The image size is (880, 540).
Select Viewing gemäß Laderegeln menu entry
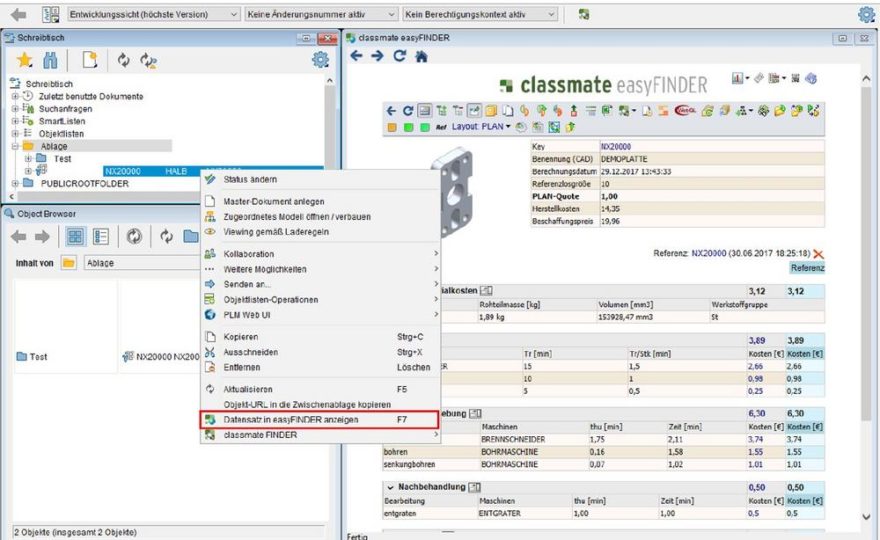[x=320, y=232]
